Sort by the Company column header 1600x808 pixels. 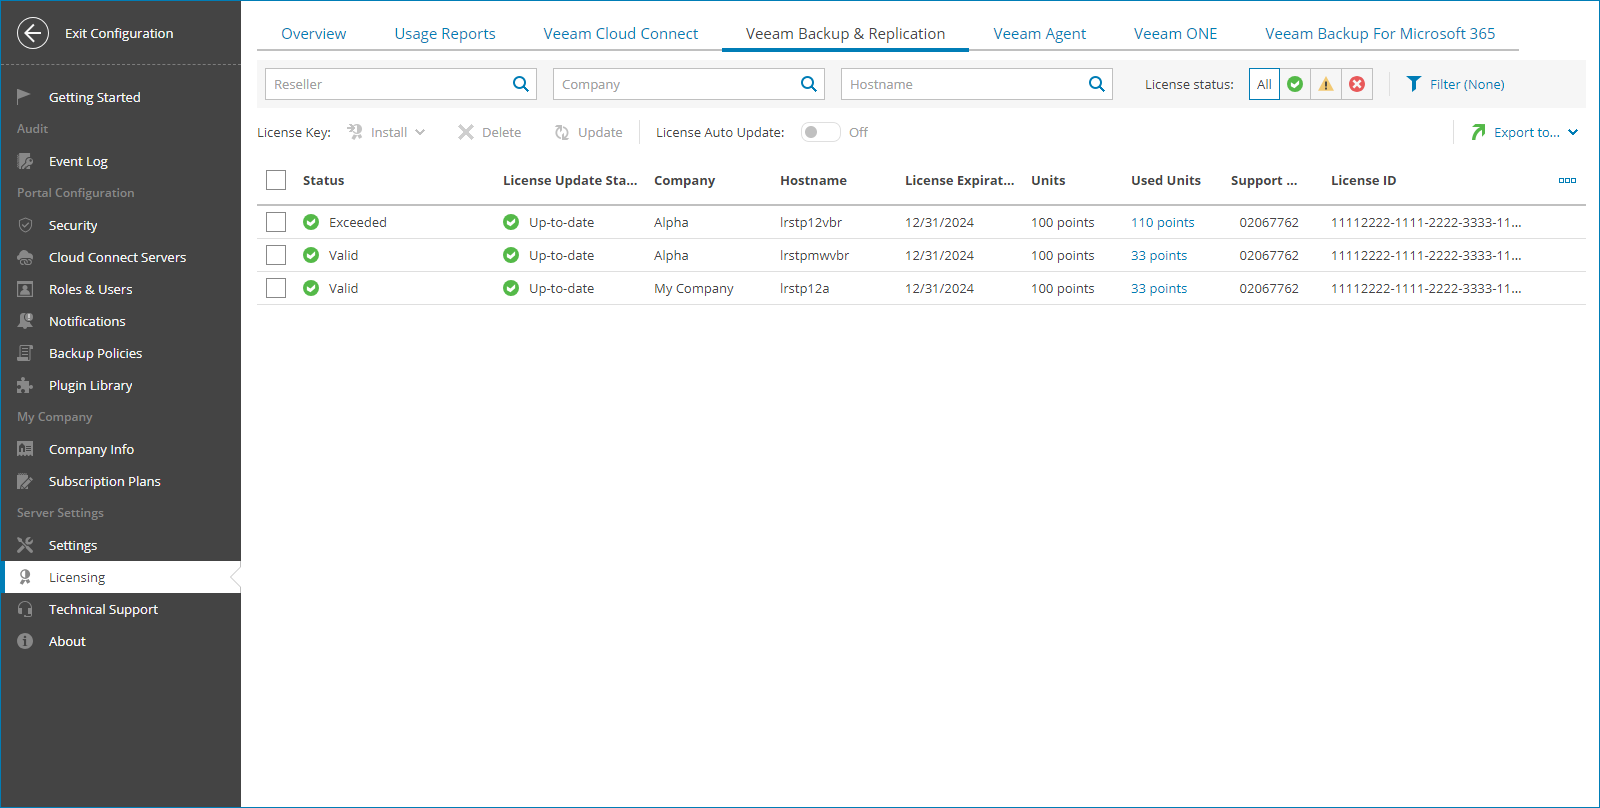pyautogui.click(x=684, y=180)
